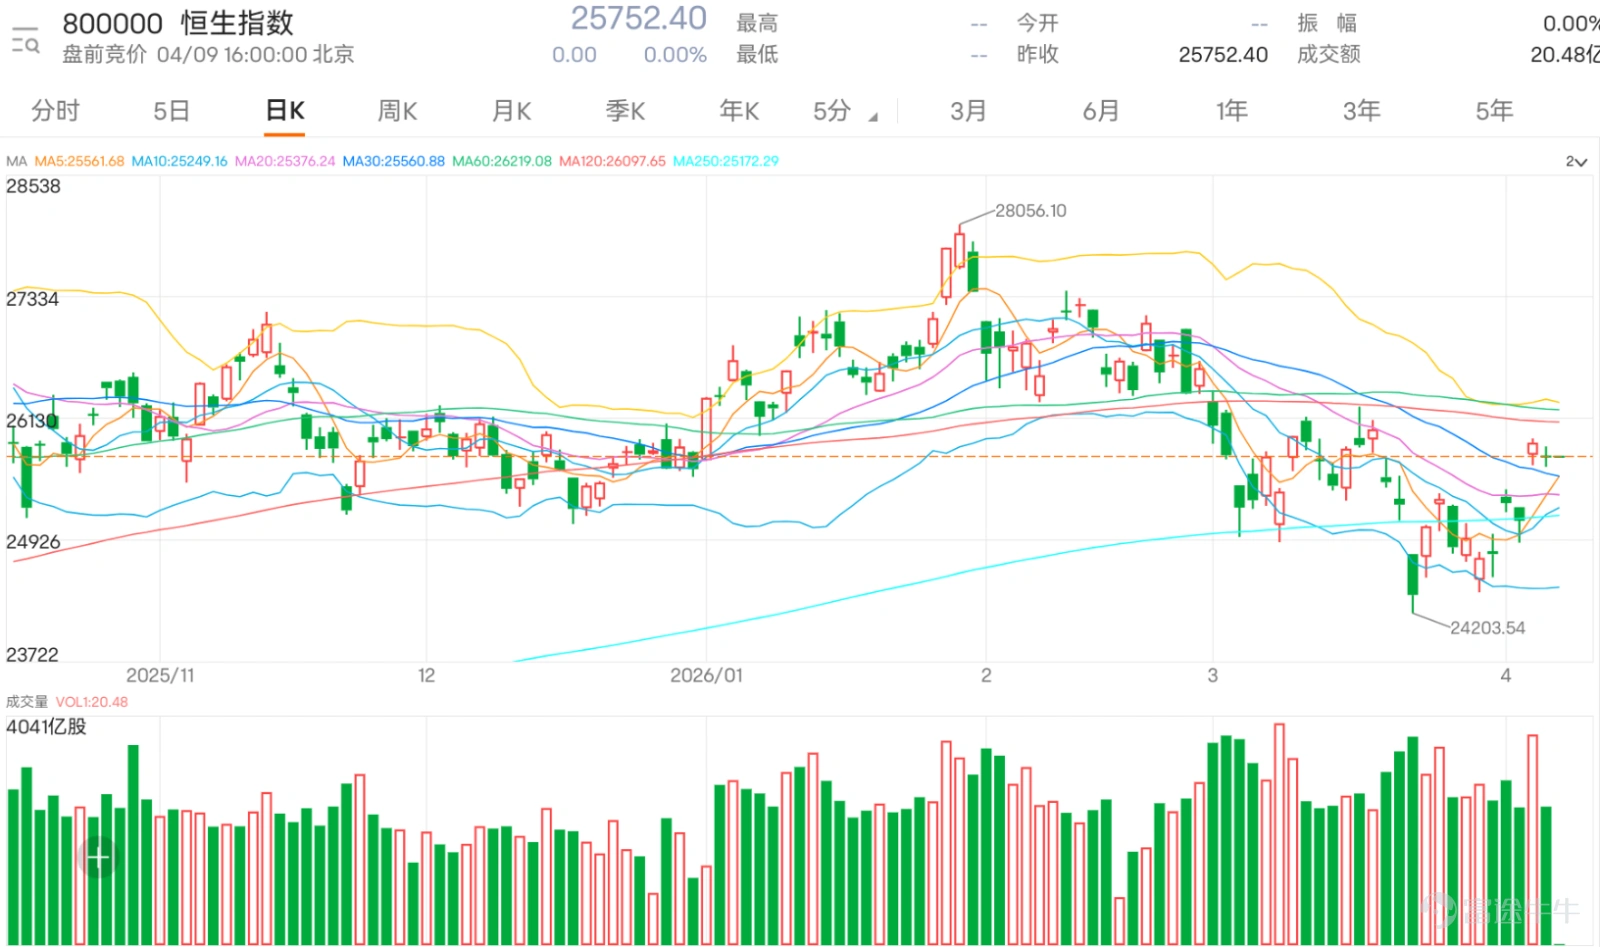Click the 恒生指数 title

(x=237, y=23)
